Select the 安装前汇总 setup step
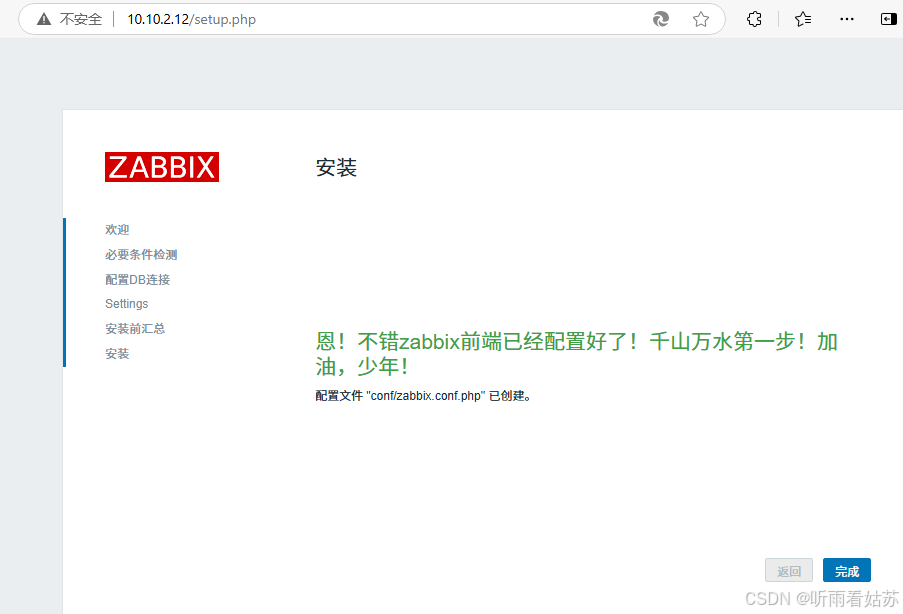The image size is (903, 614). [135, 328]
